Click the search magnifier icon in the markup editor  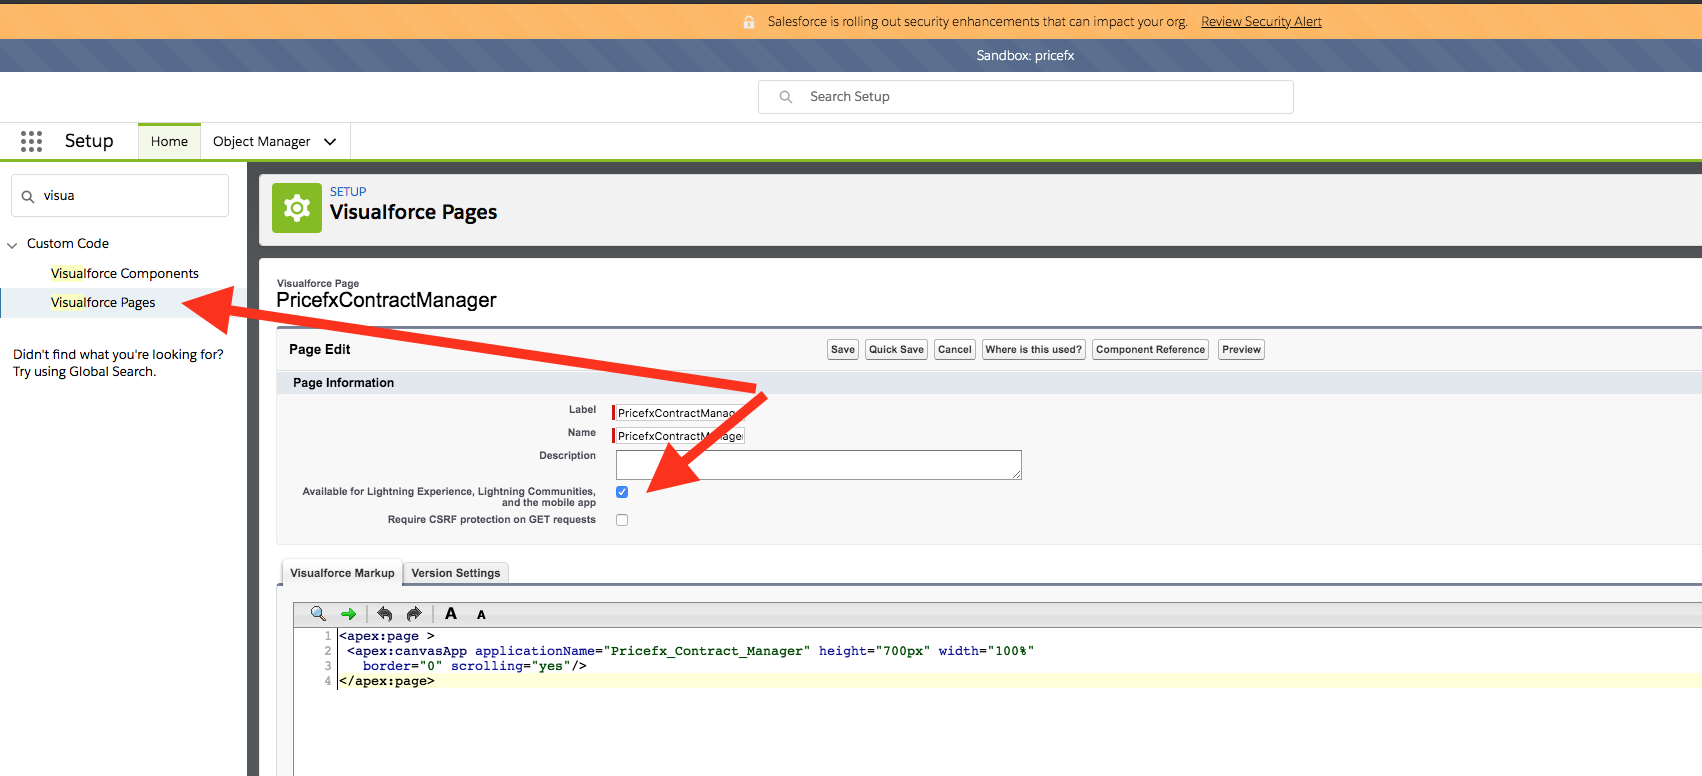[318, 614]
